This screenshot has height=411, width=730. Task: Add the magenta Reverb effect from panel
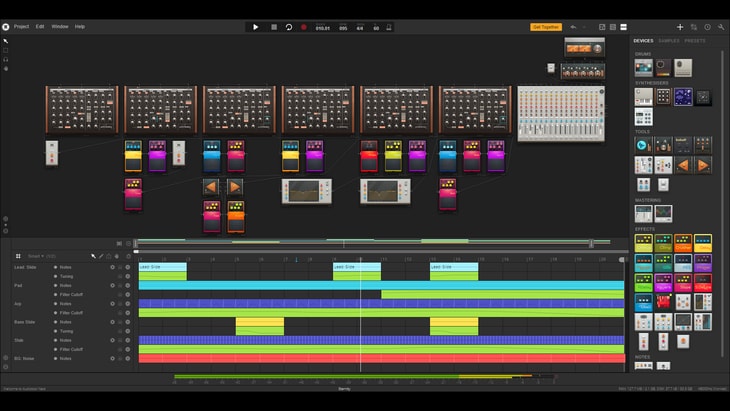(x=663, y=283)
